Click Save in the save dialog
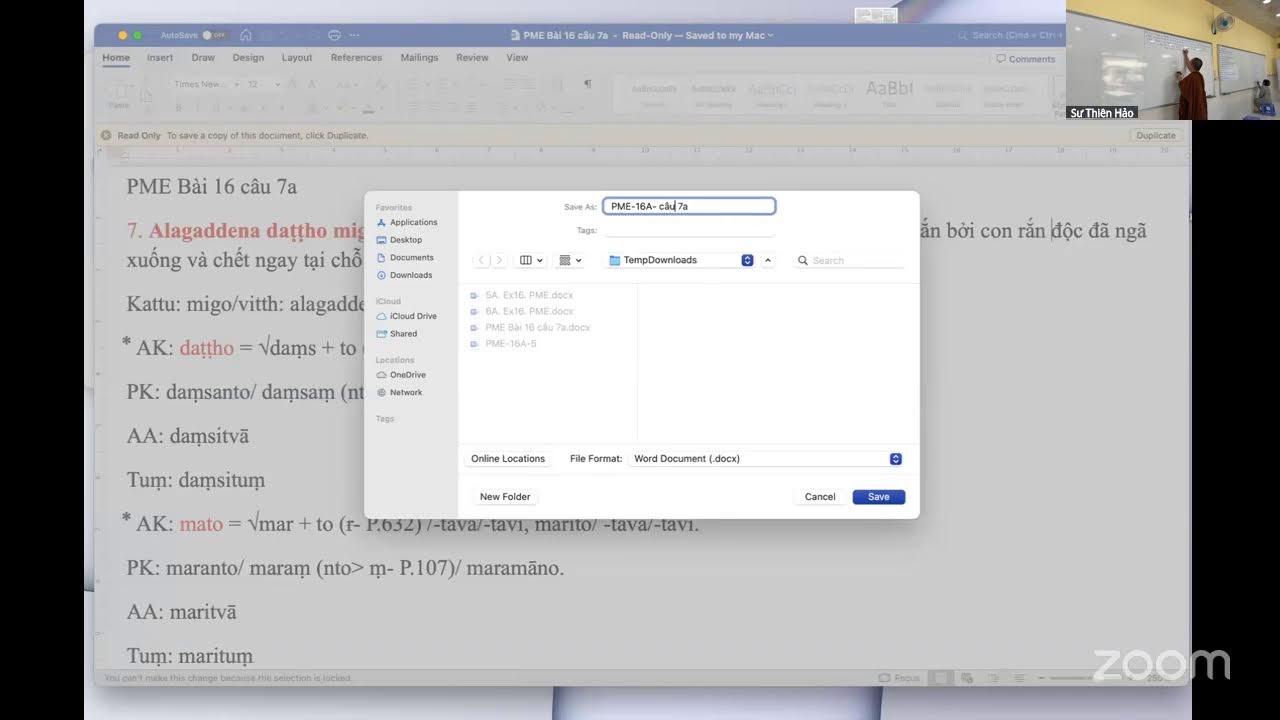Image resolution: width=1280 pixels, height=720 pixels. coord(878,497)
